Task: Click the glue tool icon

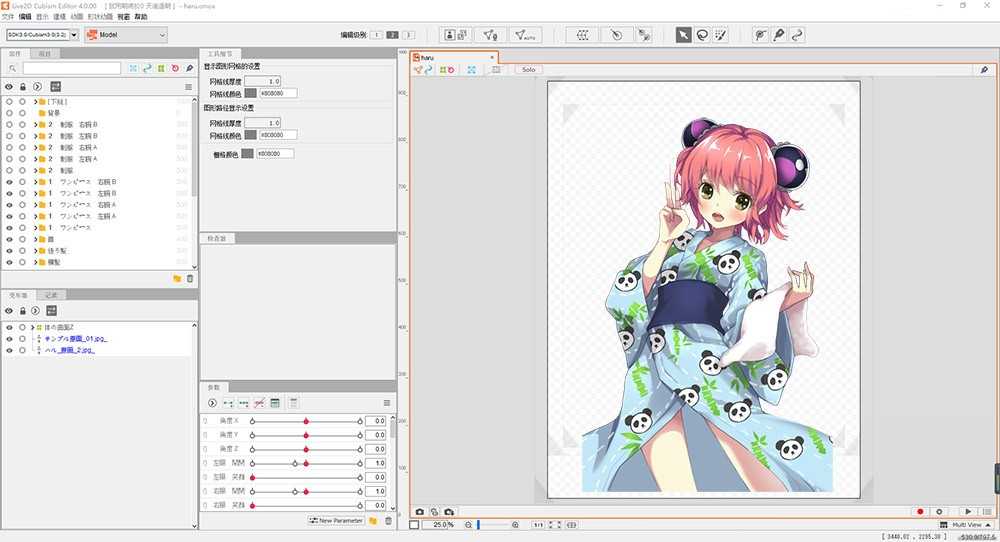Action: point(644,35)
